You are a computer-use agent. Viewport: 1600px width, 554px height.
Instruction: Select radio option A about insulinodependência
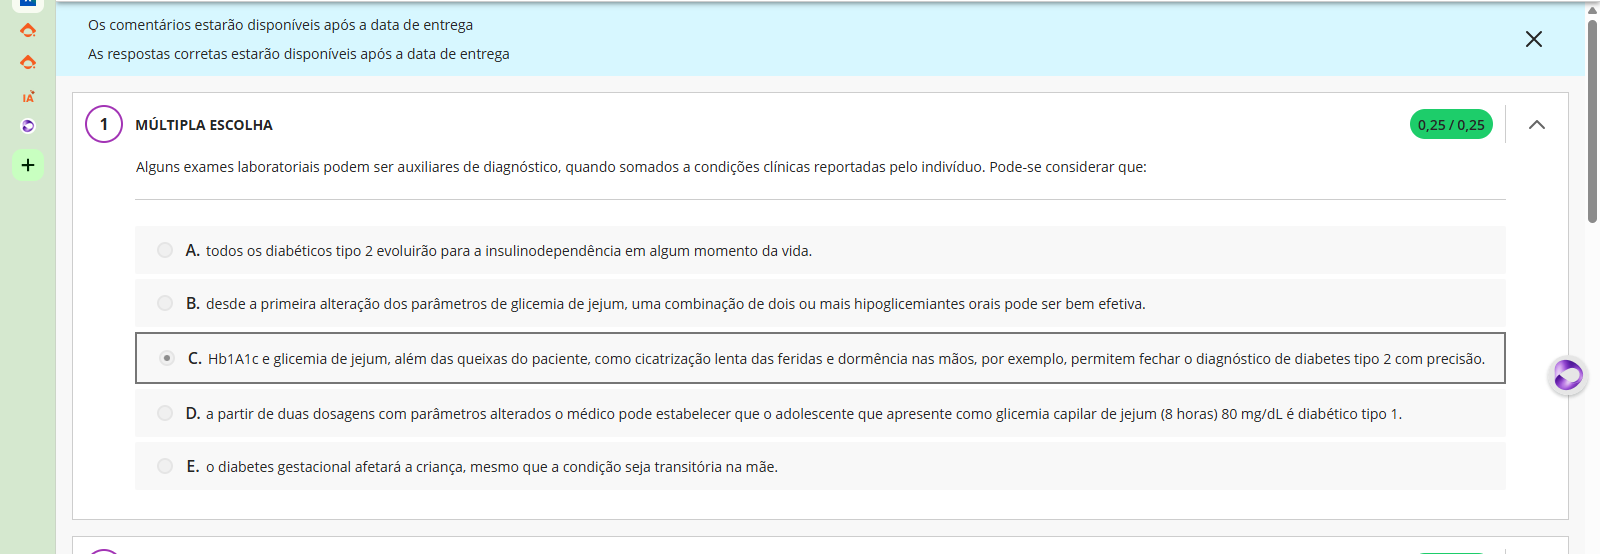coord(165,250)
